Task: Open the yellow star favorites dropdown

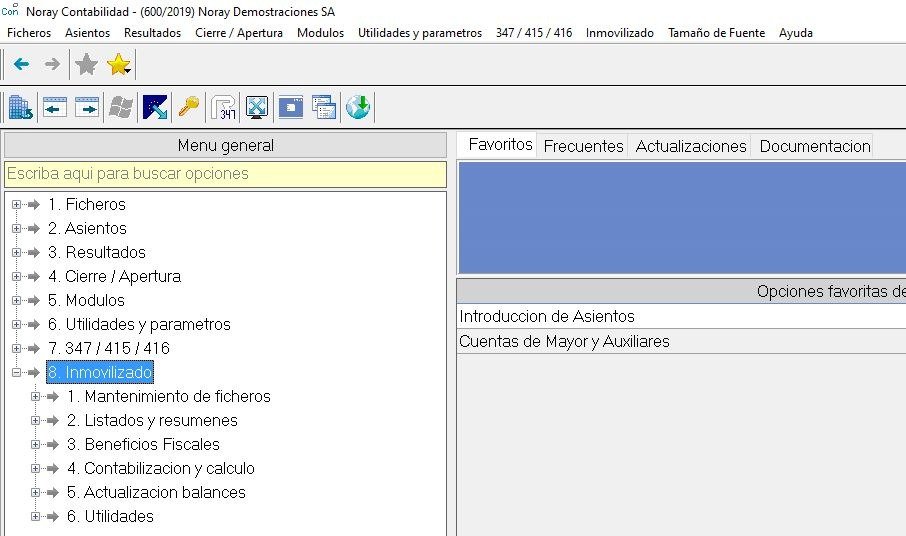Action: (x=119, y=64)
